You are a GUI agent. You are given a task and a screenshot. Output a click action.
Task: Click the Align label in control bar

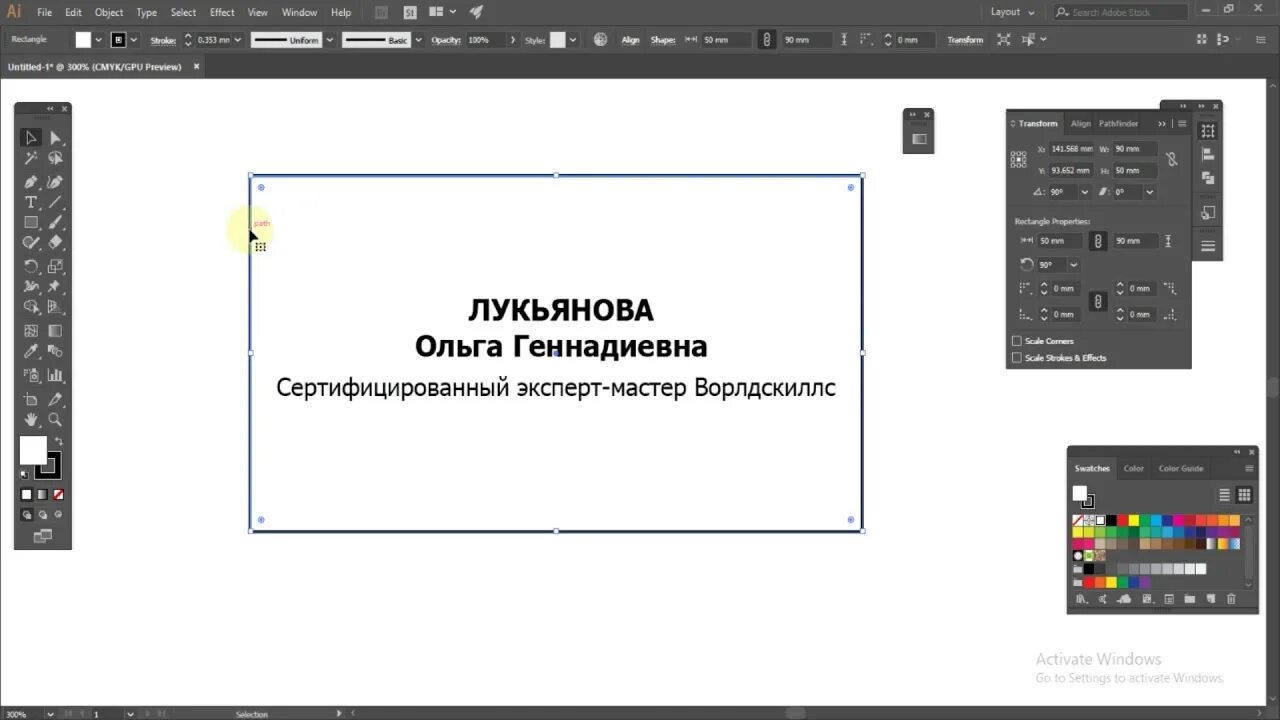pyautogui.click(x=630, y=40)
